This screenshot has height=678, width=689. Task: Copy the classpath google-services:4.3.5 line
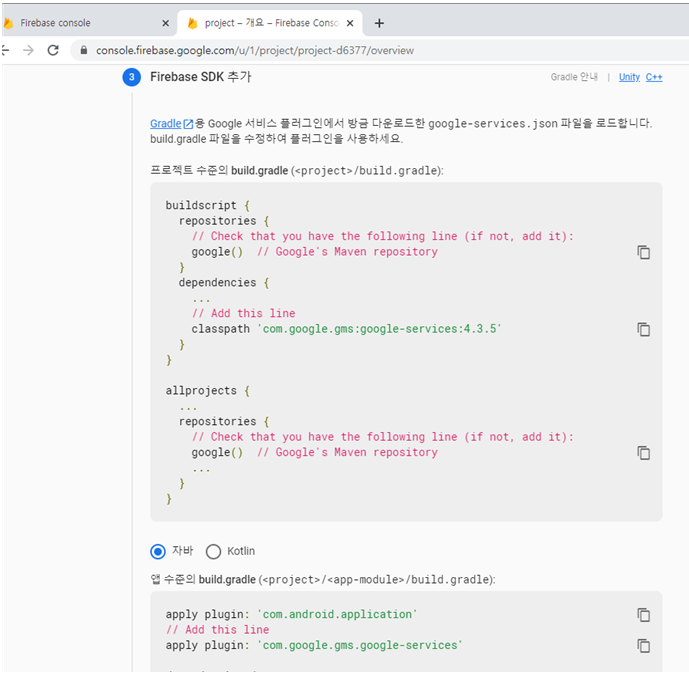tap(643, 329)
